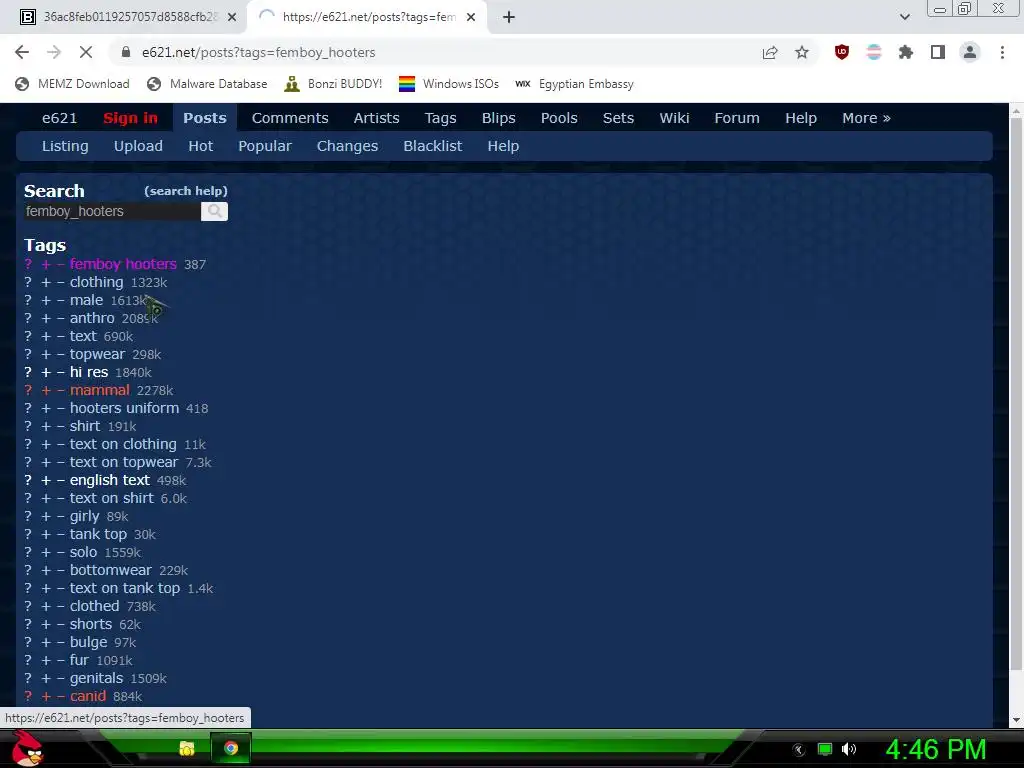Screen dimensions: 1024x768
Task: Open the Bonzi BUDDY! bookmark
Action: (x=333, y=84)
